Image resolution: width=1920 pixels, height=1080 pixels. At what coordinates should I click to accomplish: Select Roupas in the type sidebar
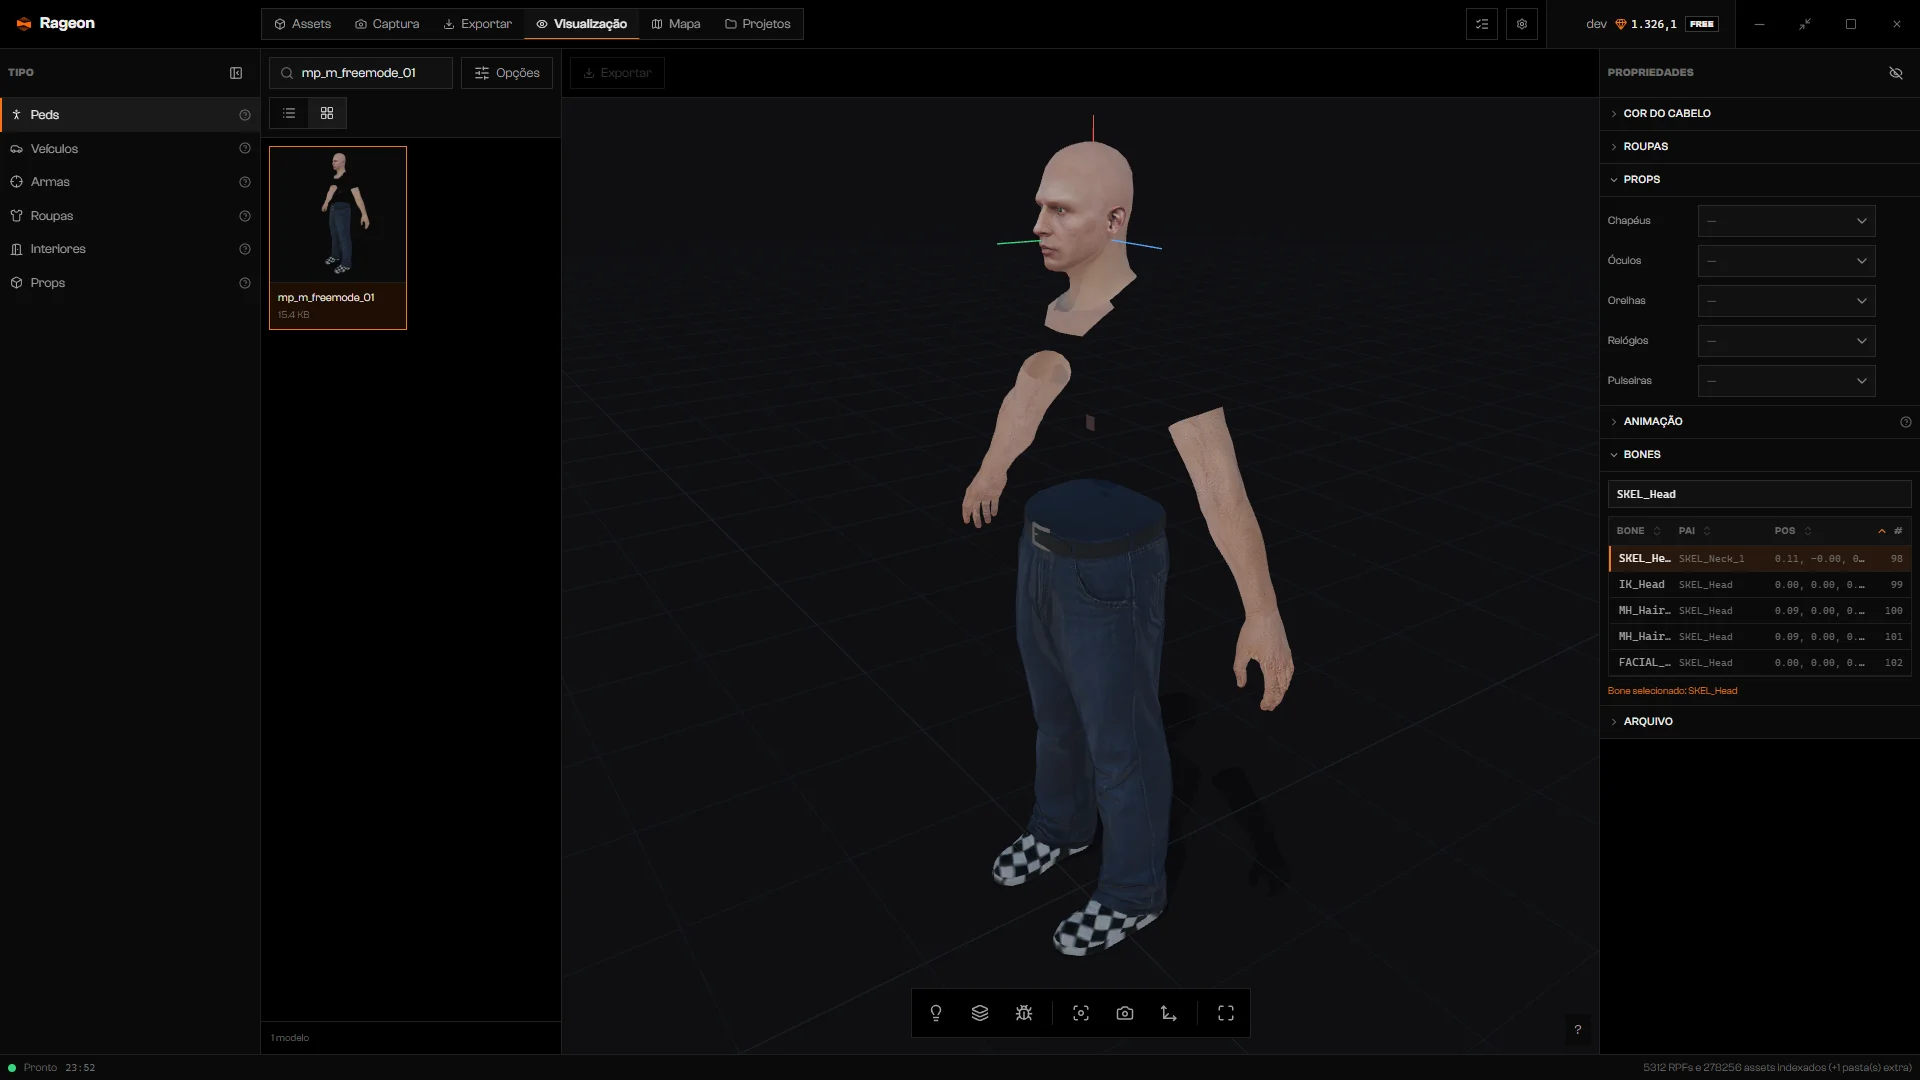[130, 216]
